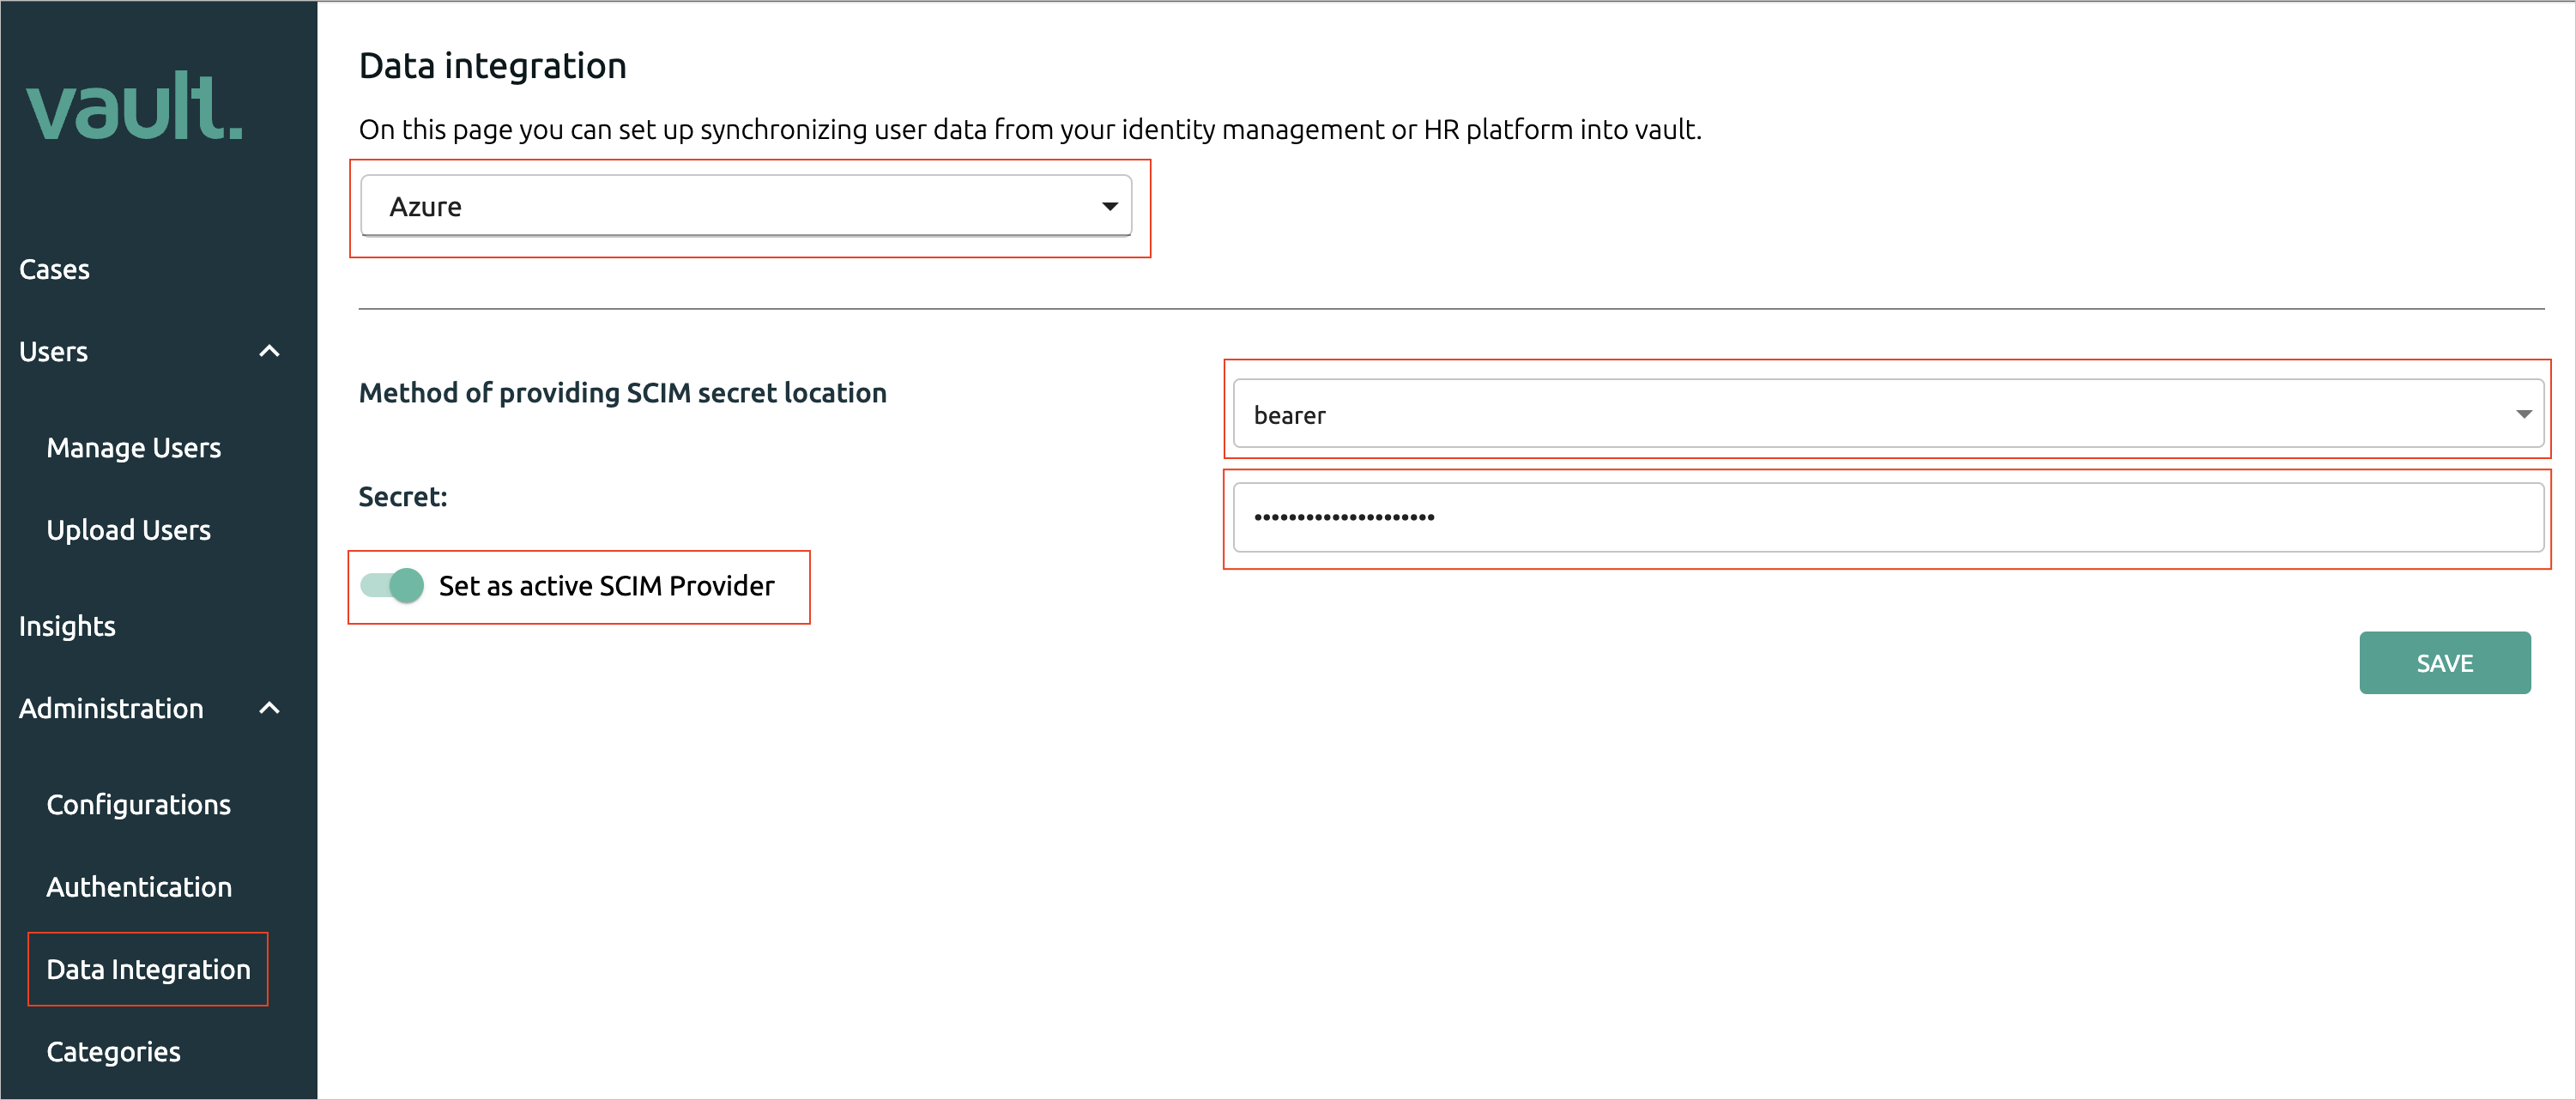Click the Administration section icon

click(268, 706)
